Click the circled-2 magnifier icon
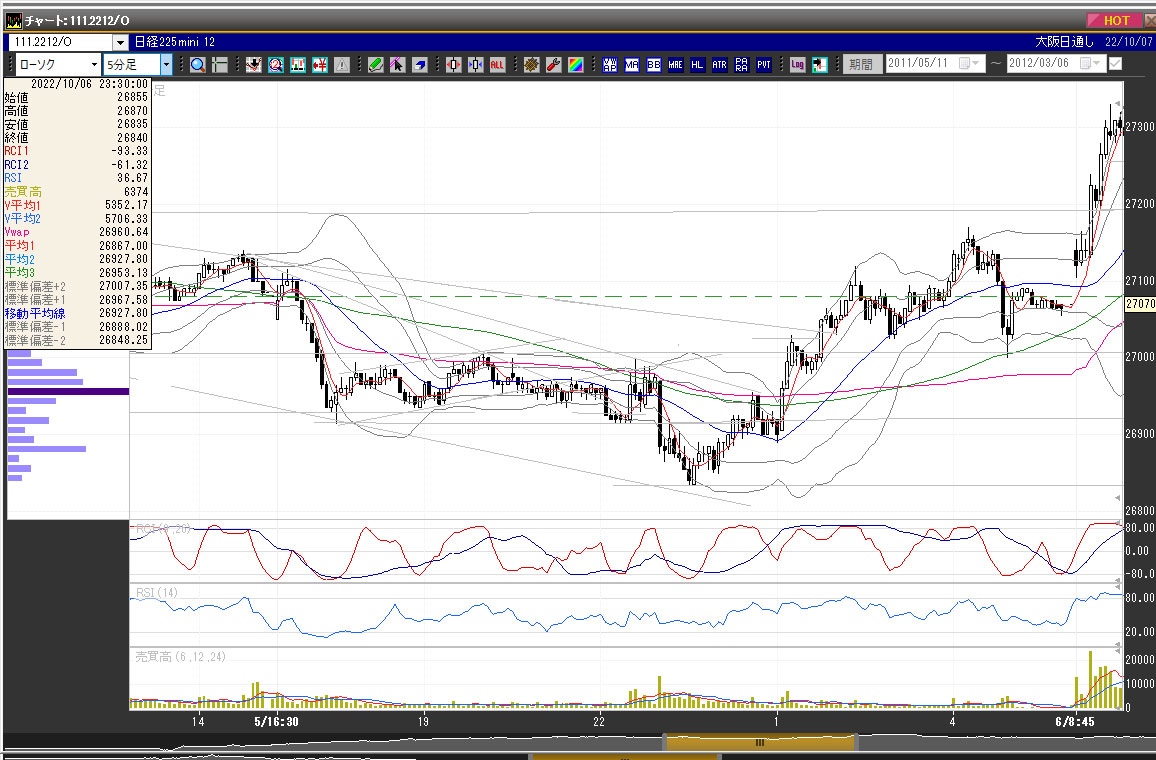 coord(276,65)
